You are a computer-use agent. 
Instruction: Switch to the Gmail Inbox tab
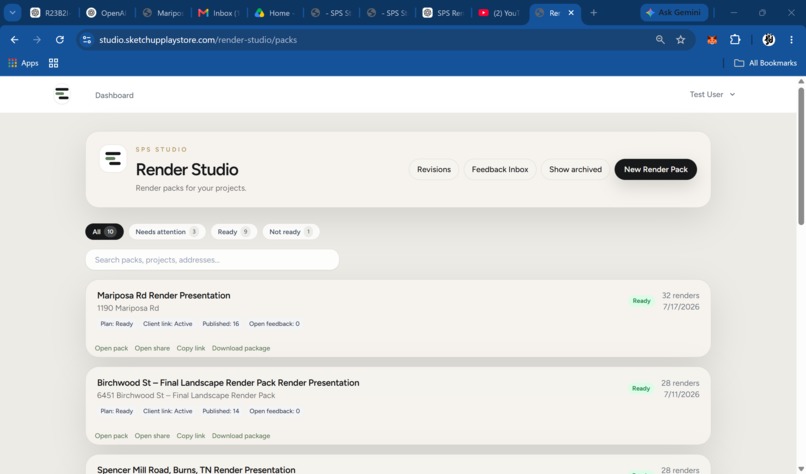coord(219,13)
